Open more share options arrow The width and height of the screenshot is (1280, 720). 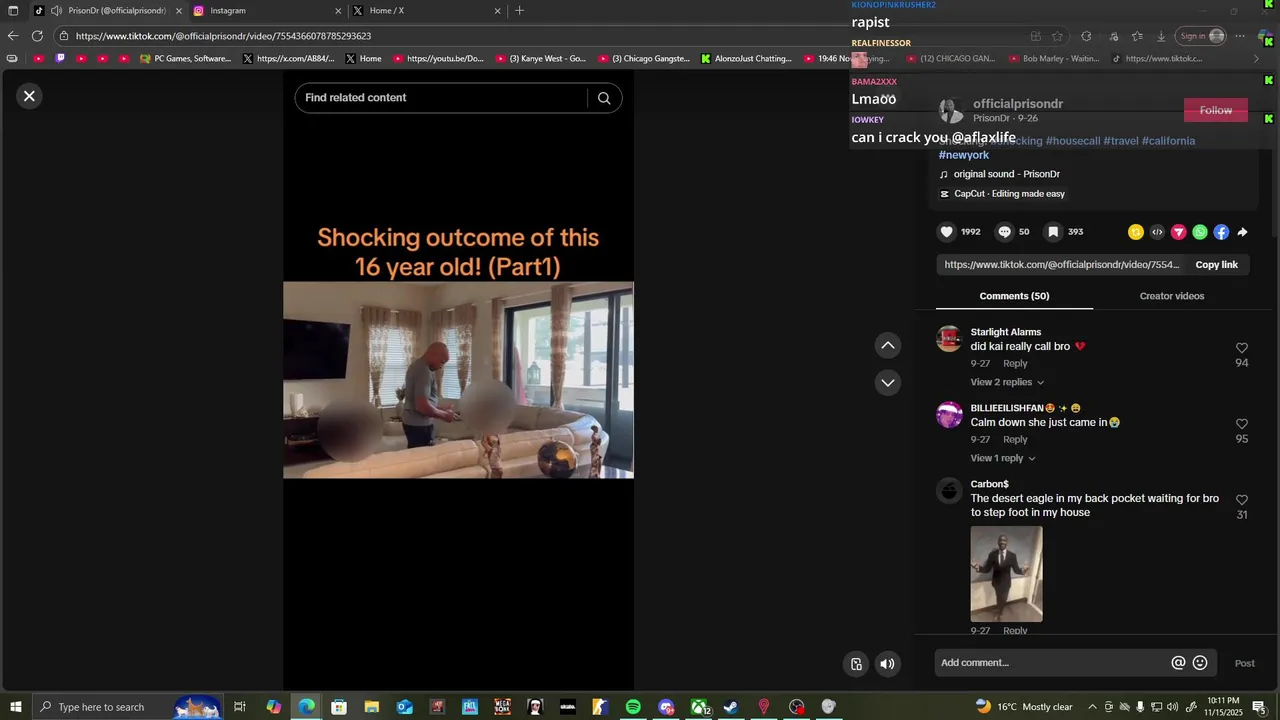(x=1242, y=232)
